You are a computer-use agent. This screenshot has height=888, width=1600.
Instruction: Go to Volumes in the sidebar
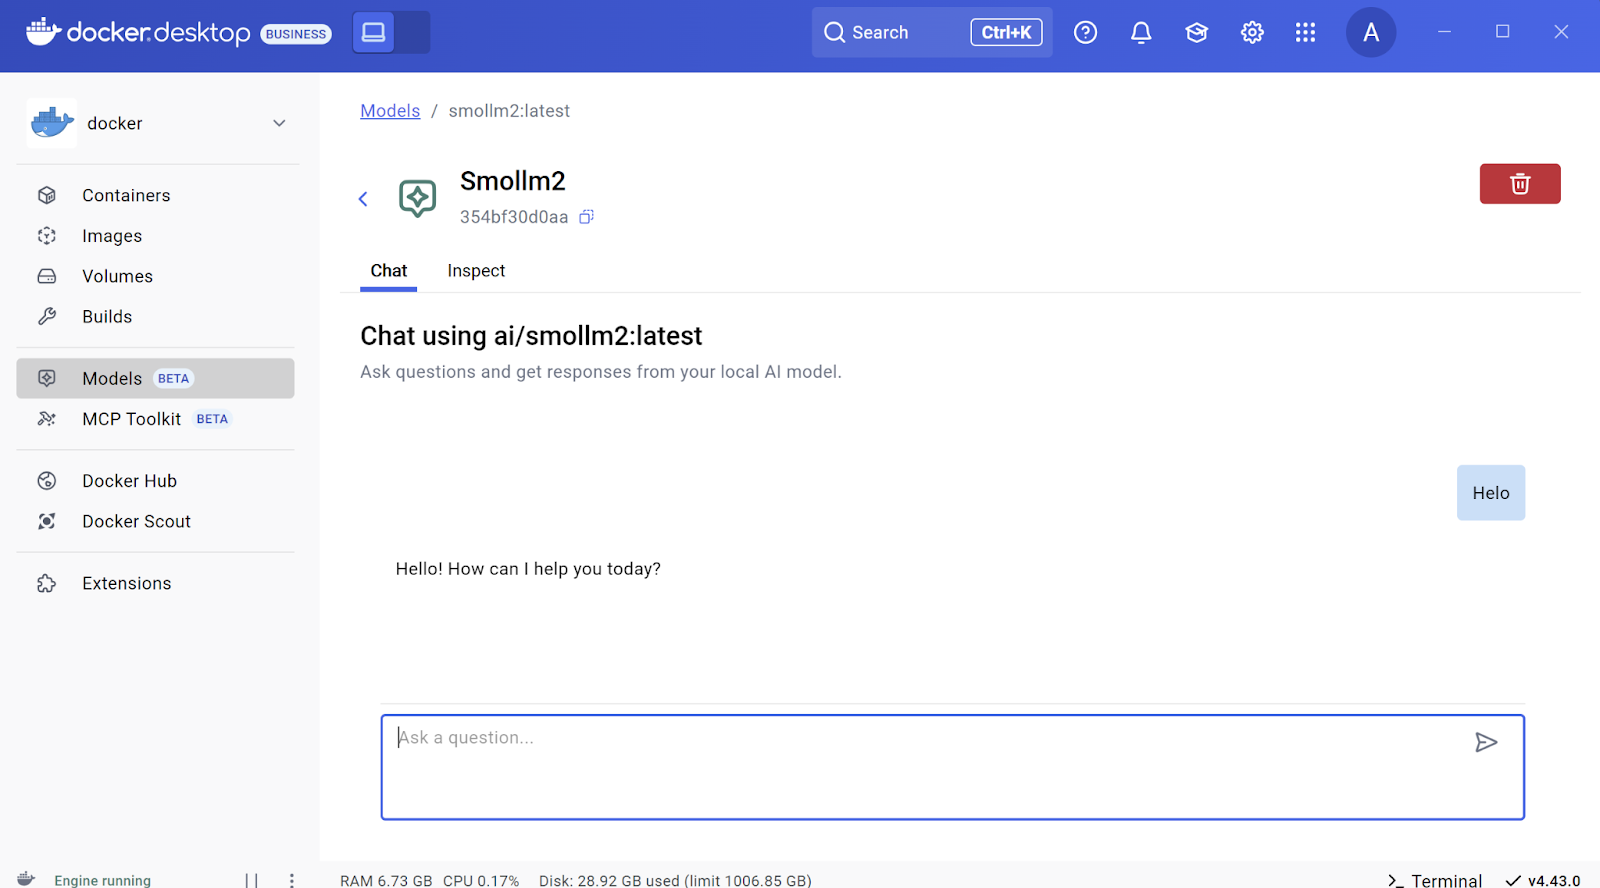tap(156, 276)
